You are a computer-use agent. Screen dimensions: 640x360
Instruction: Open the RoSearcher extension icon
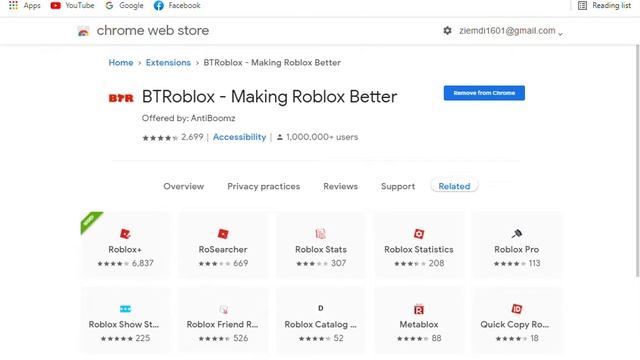223,234
